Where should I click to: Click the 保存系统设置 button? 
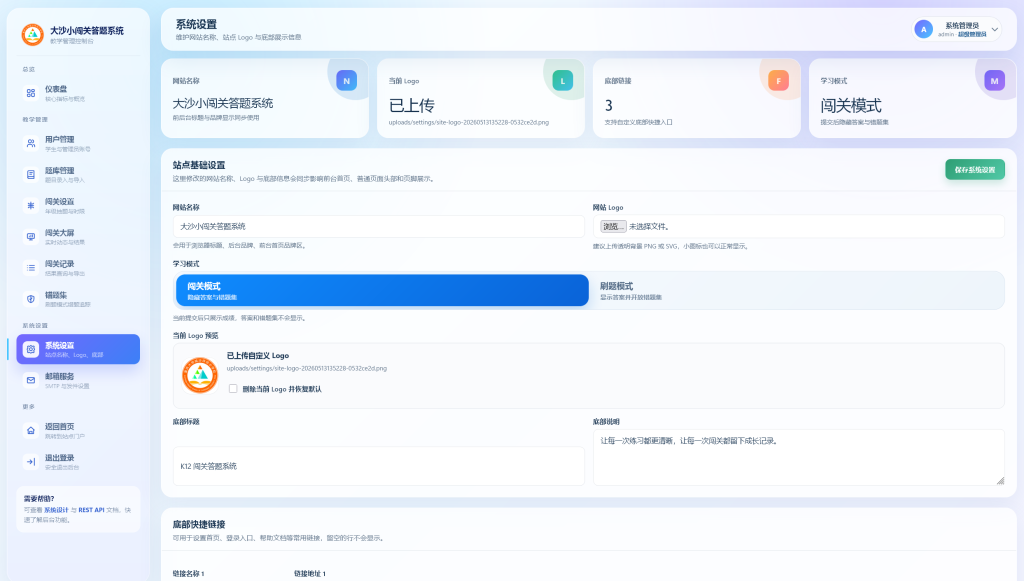(x=975, y=170)
